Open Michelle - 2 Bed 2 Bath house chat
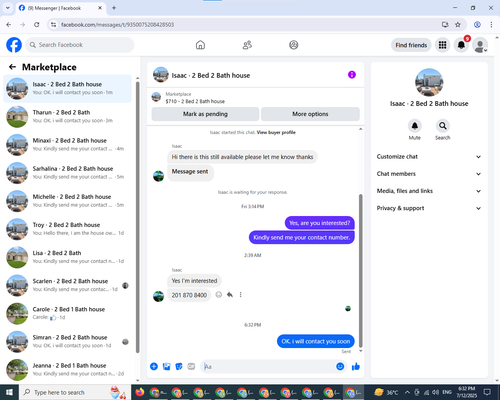This screenshot has height=400, width=500. tap(67, 201)
